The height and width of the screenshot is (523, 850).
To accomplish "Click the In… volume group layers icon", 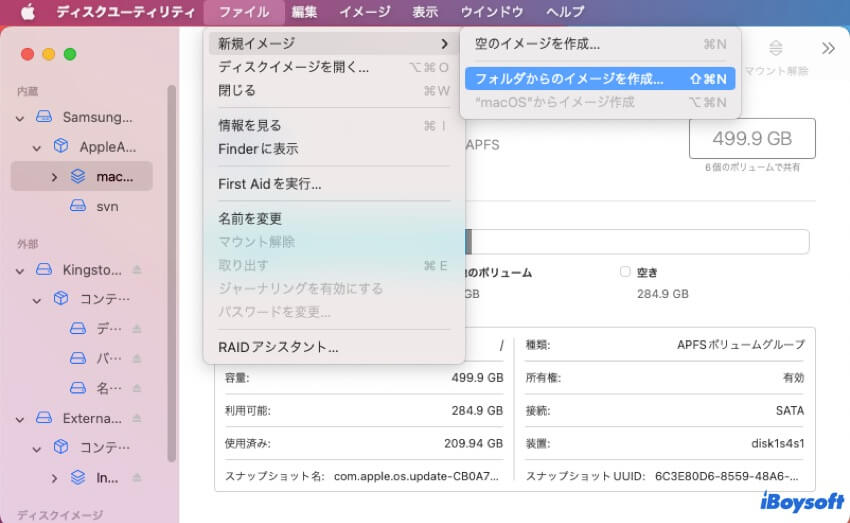I will 78,477.
